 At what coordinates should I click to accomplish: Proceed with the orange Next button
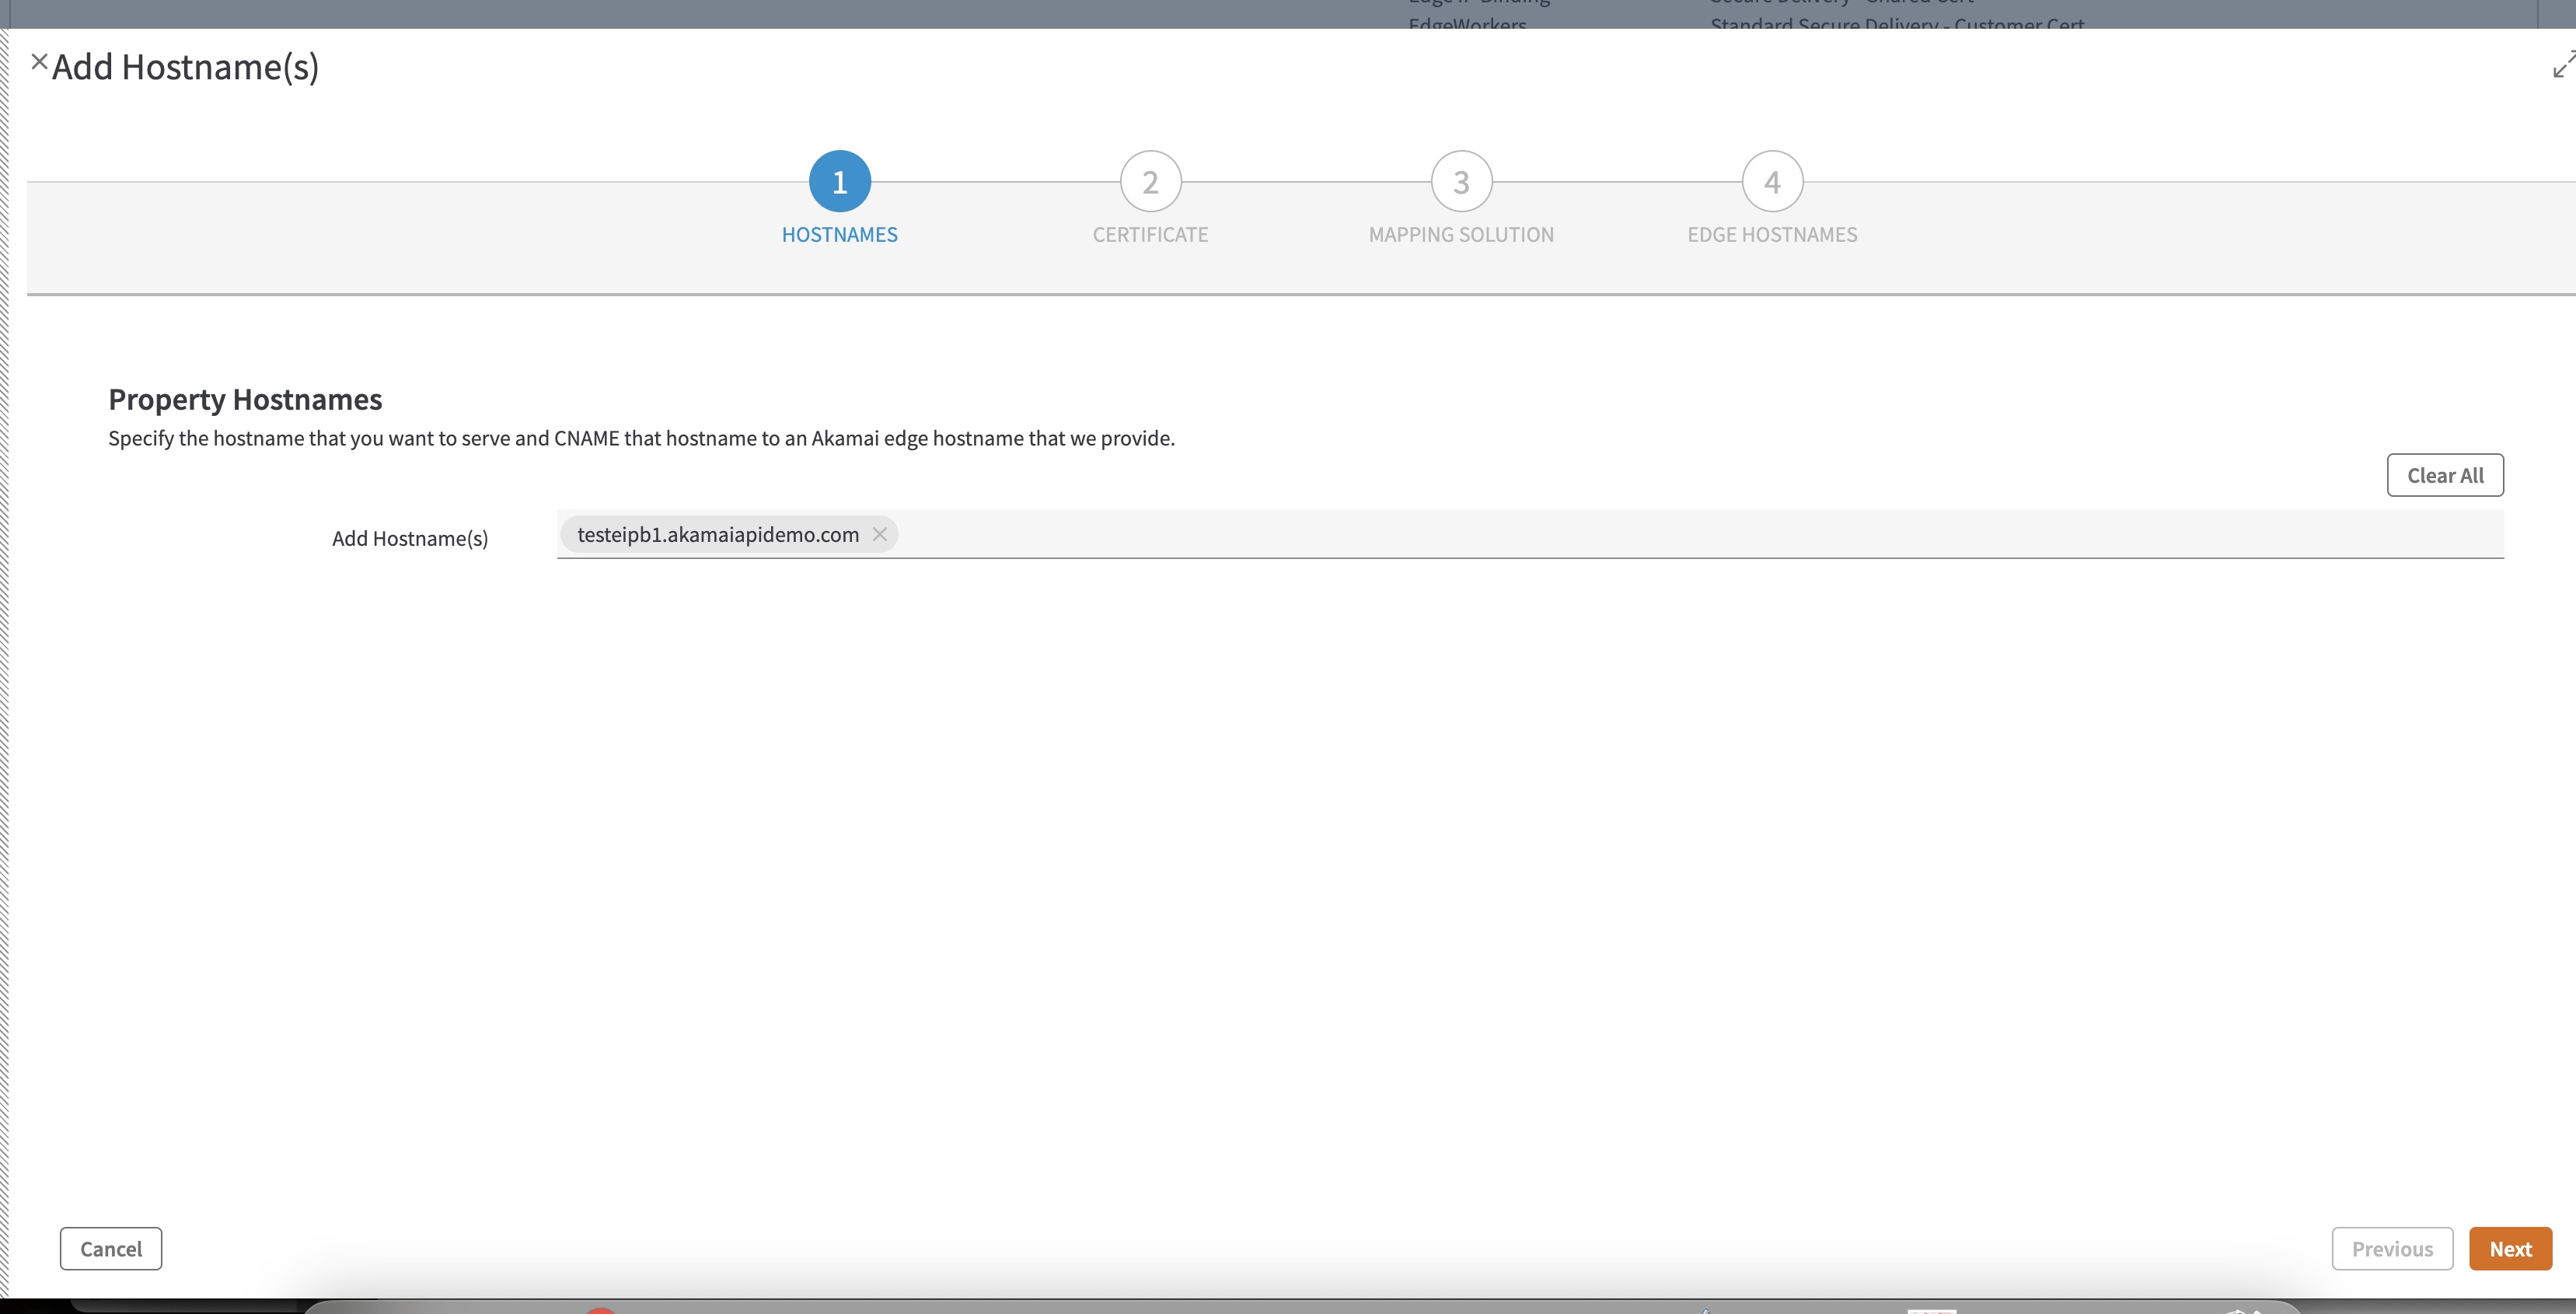click(2510, 1249)
